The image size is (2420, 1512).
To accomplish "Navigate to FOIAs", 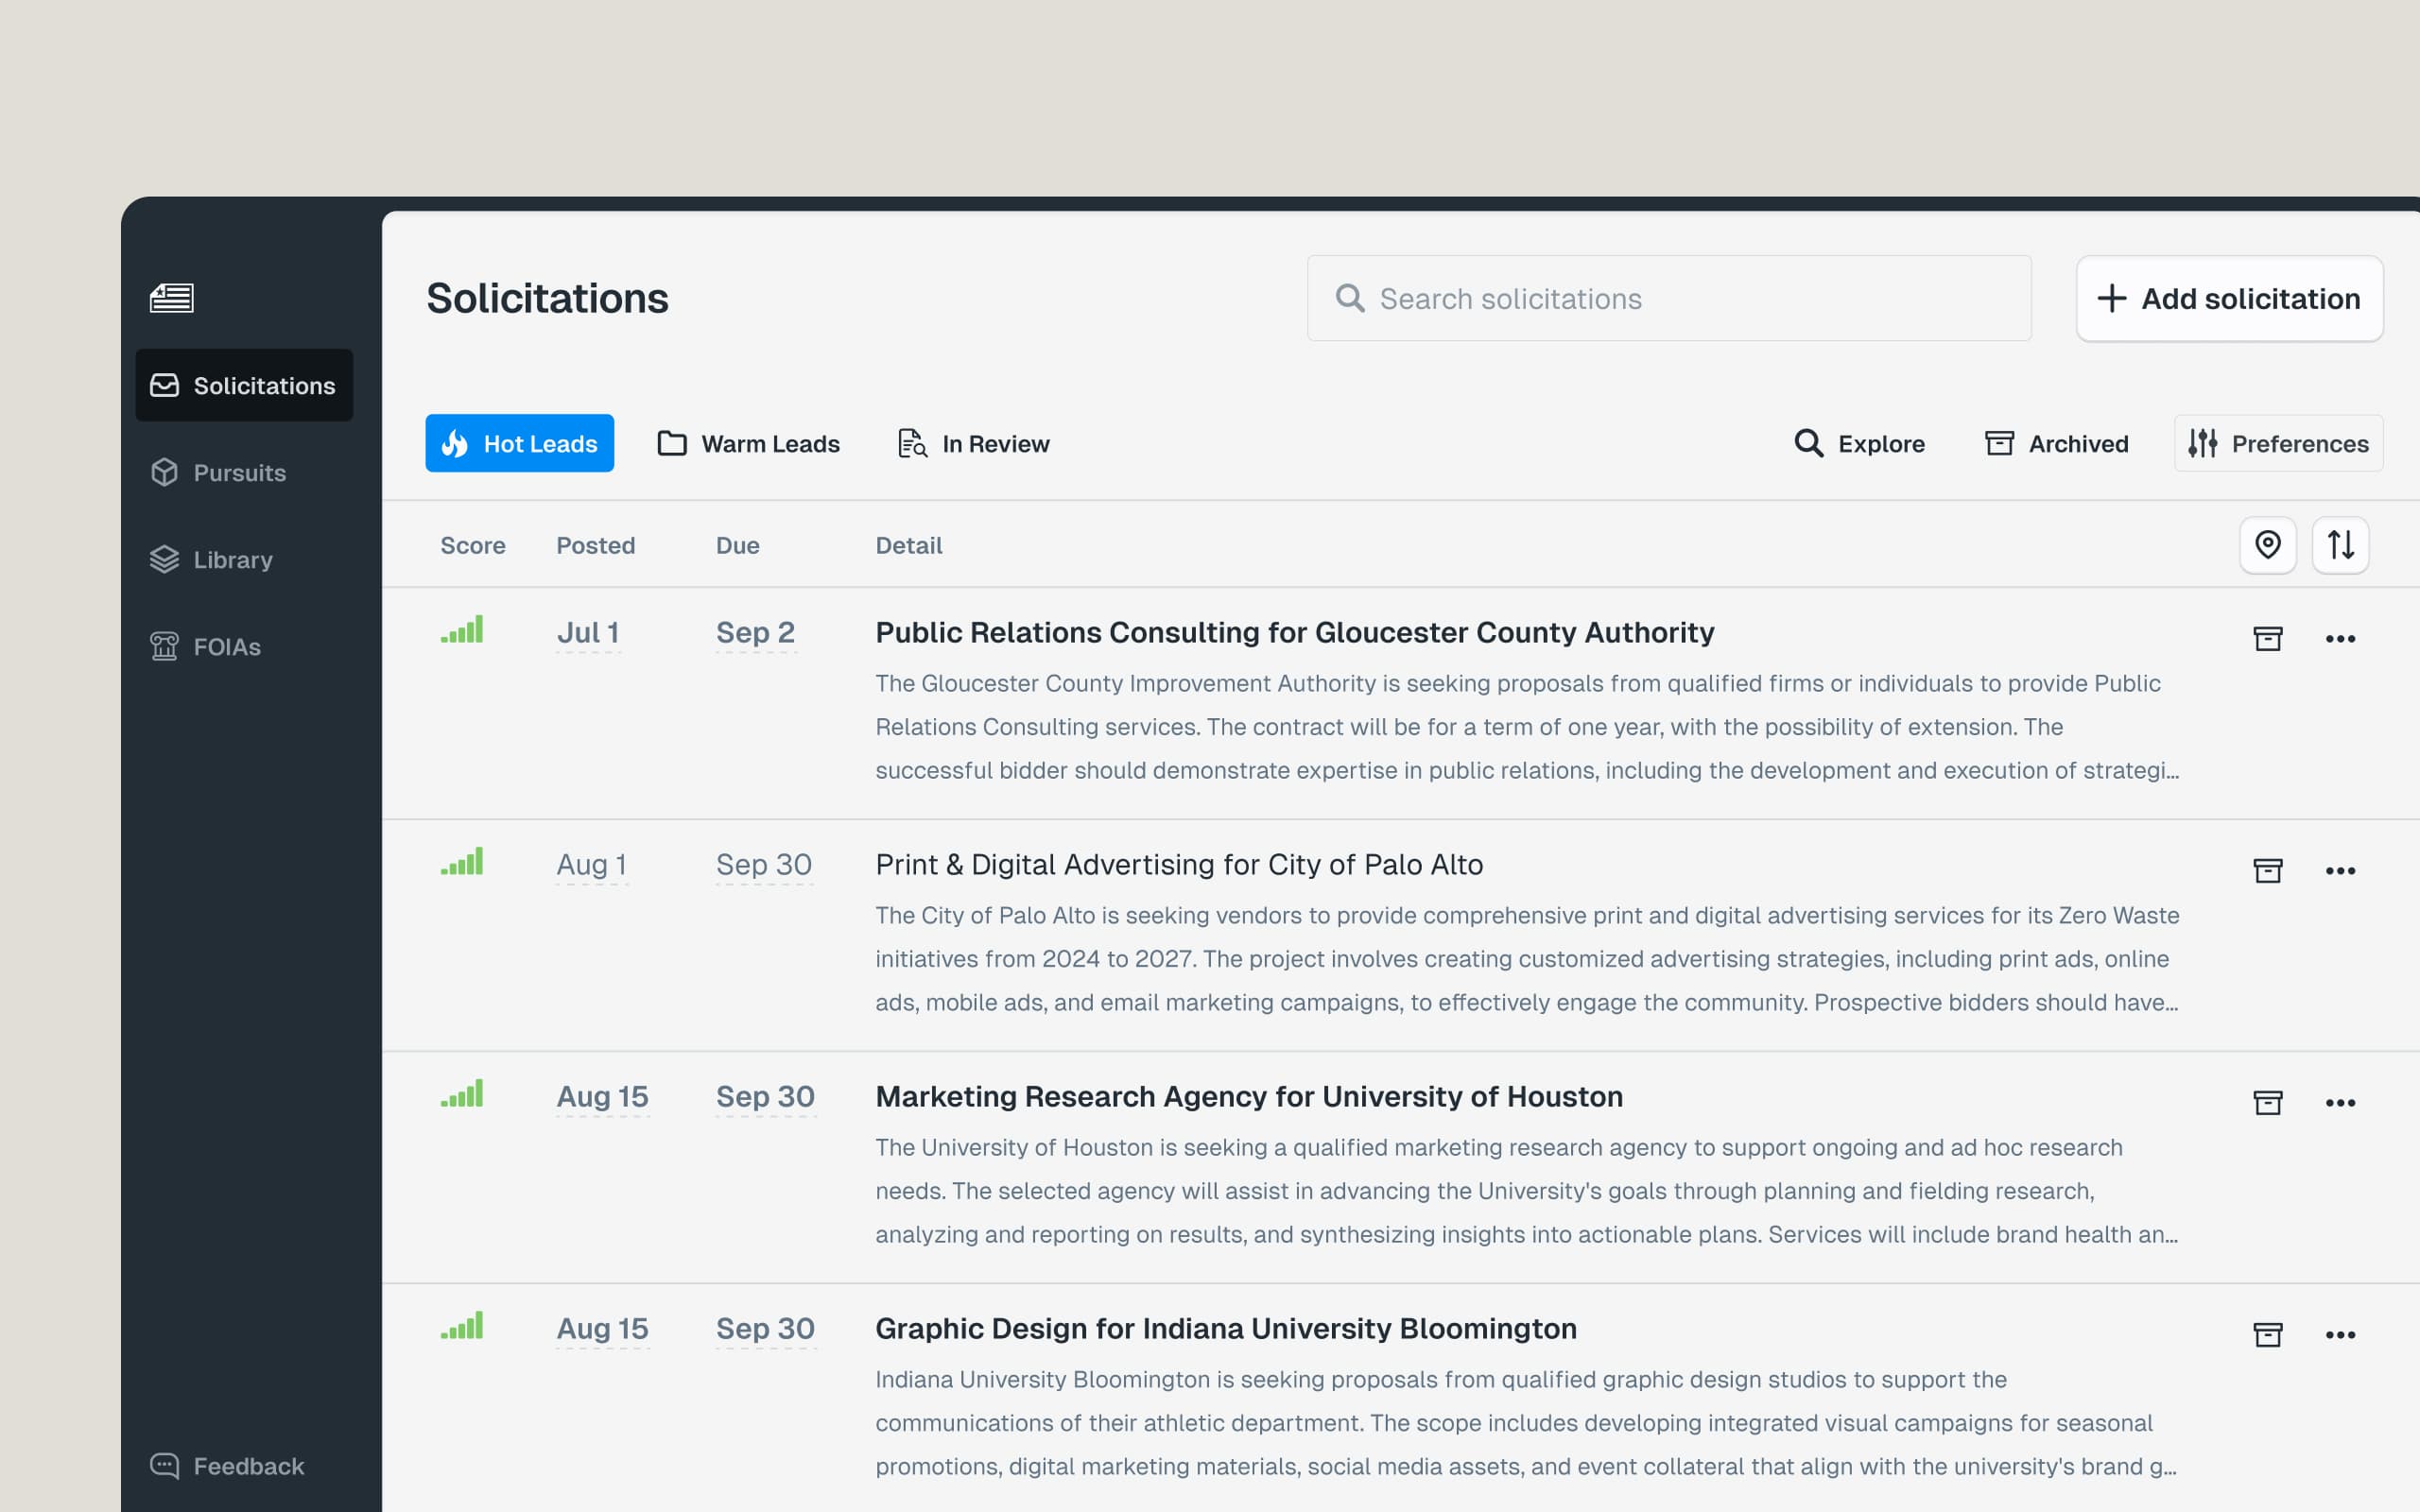I will 206,646.
